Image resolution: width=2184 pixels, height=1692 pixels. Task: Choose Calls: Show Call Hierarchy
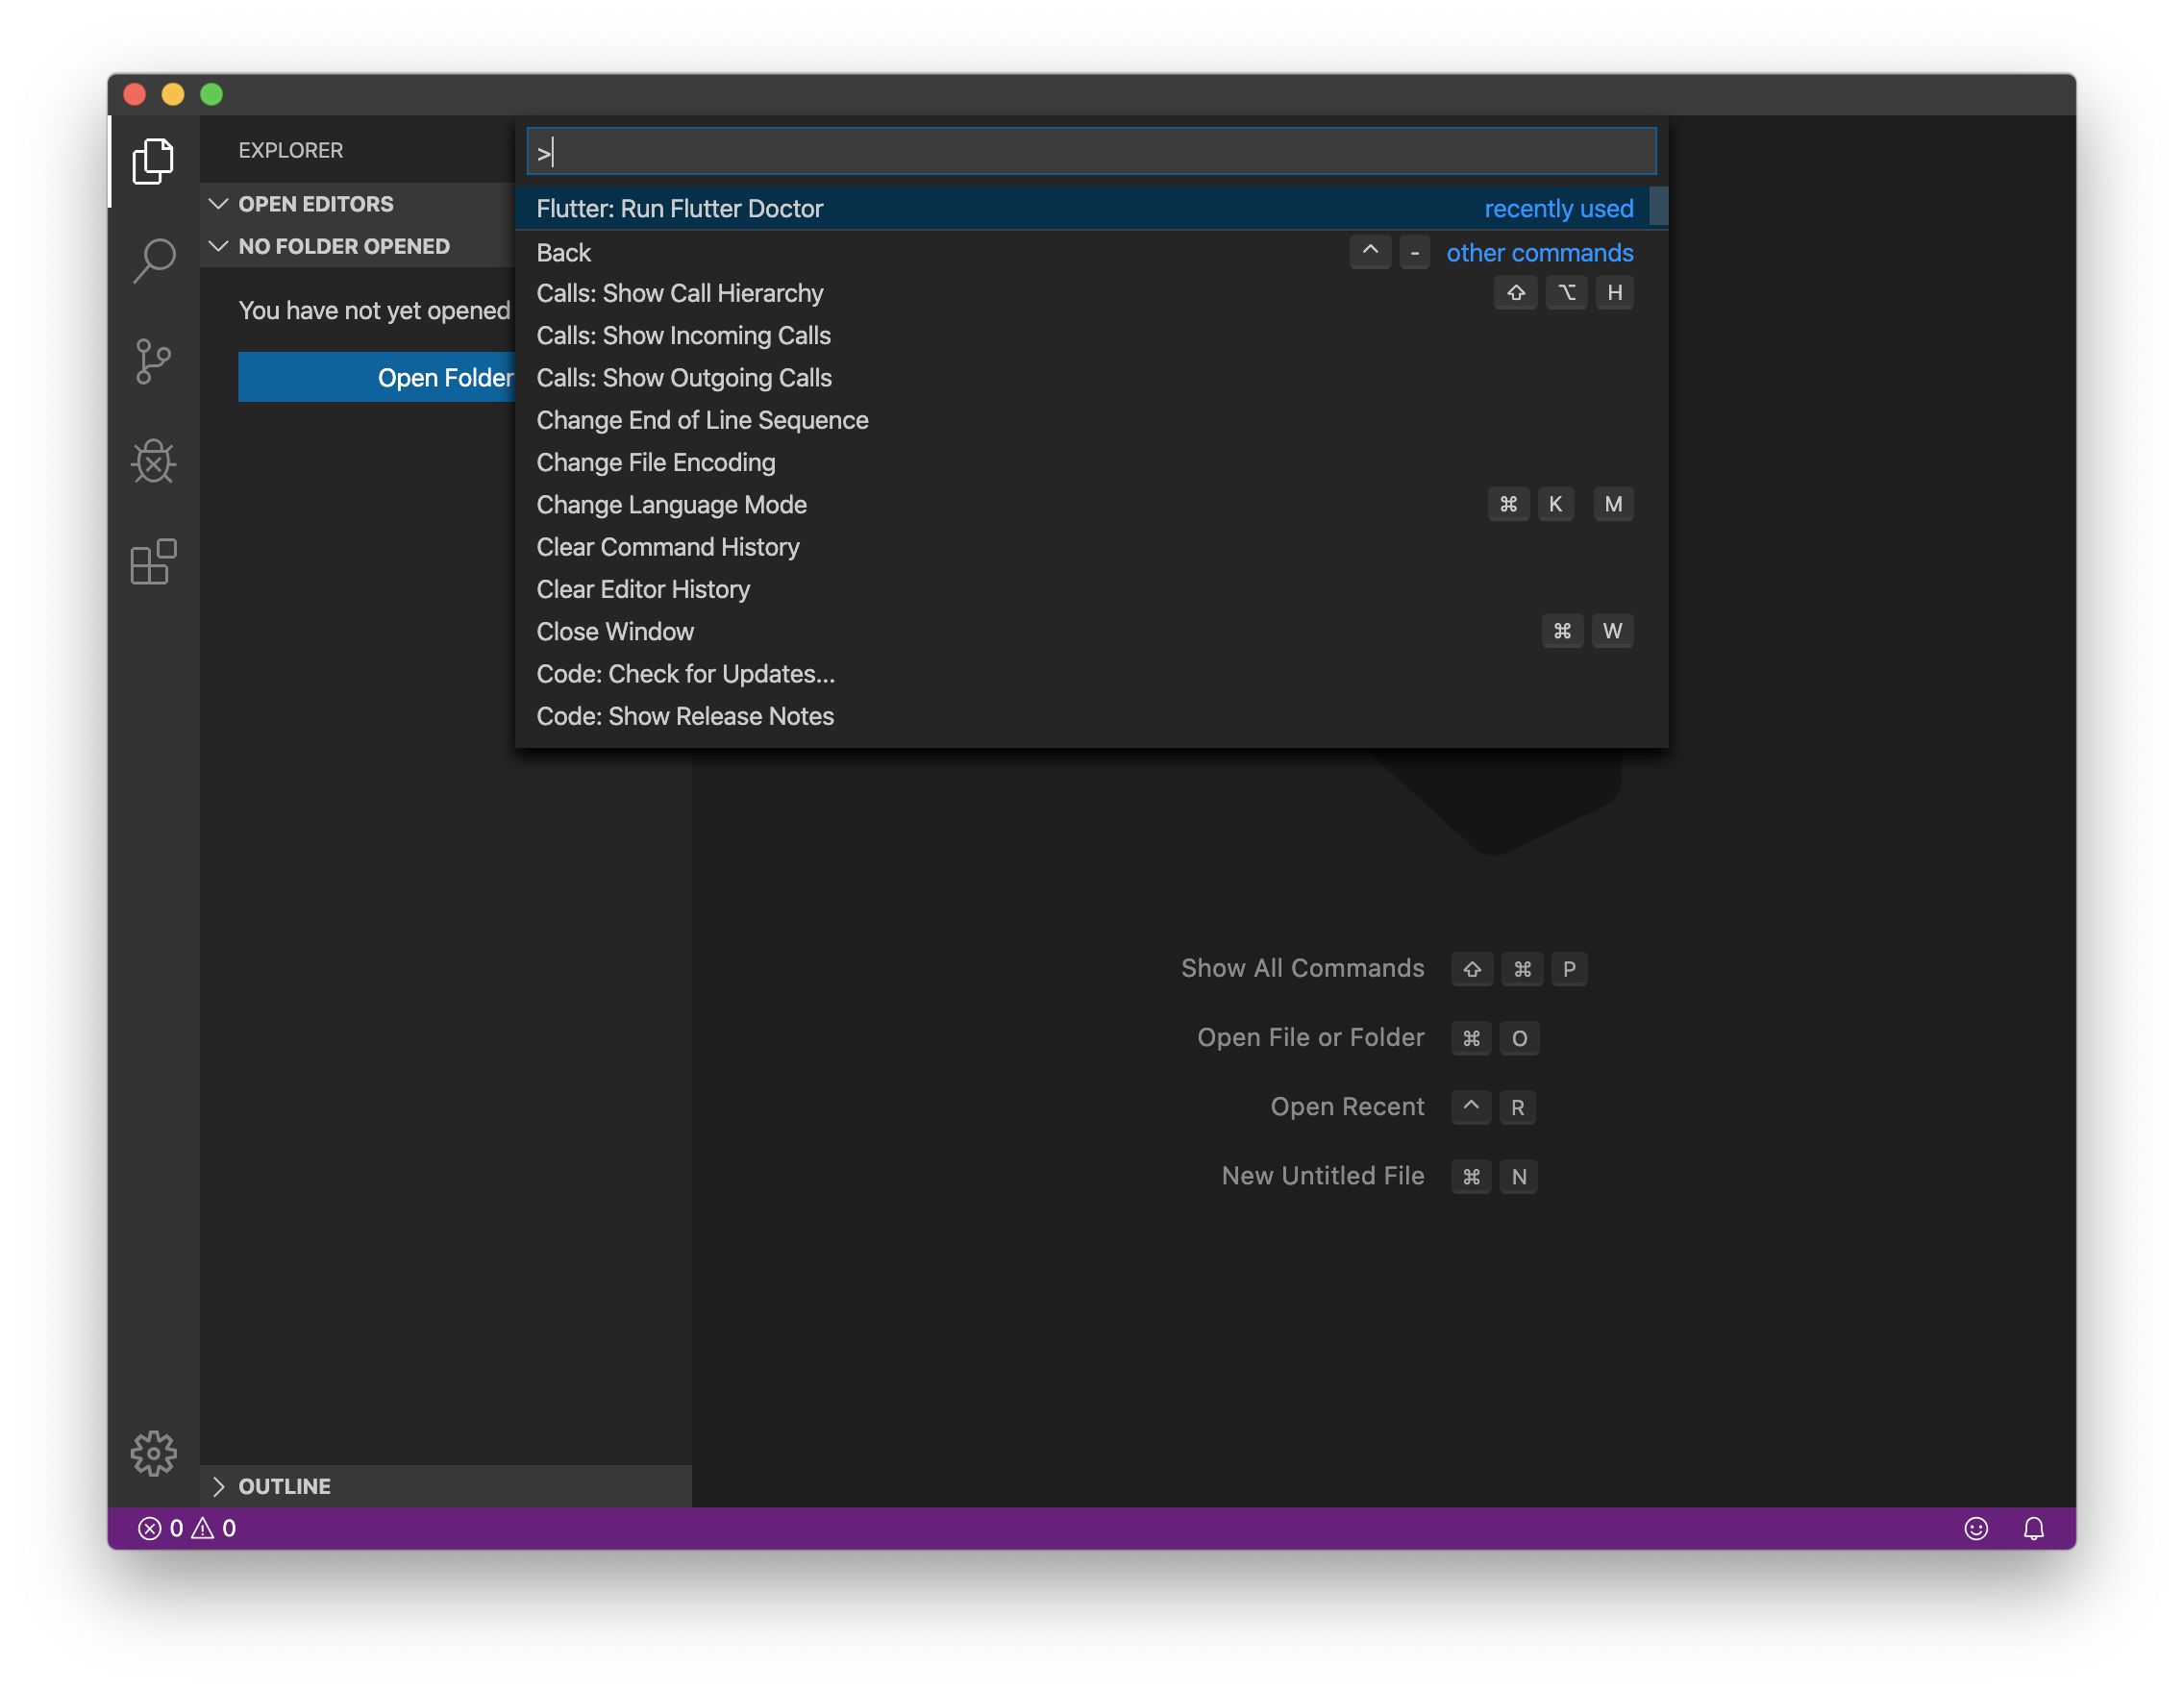coord(680,293)
